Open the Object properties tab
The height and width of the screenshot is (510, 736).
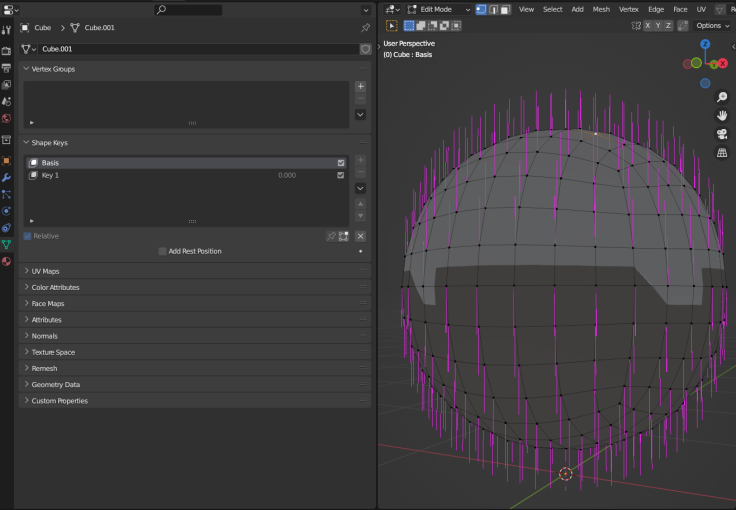pos(7,160)
